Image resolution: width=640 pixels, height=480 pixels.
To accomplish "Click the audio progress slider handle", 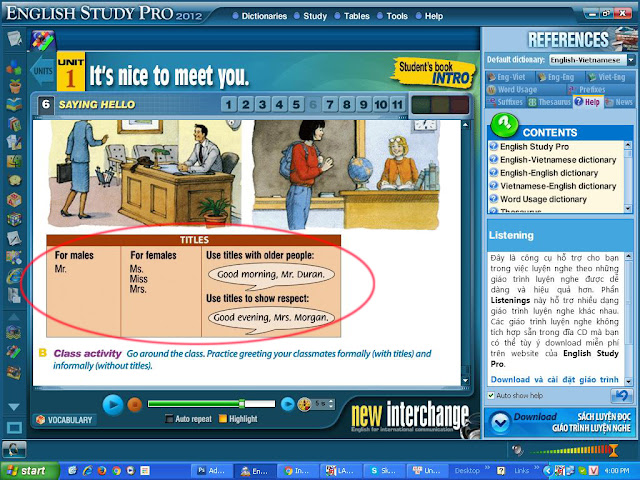I will click(242, 404).
